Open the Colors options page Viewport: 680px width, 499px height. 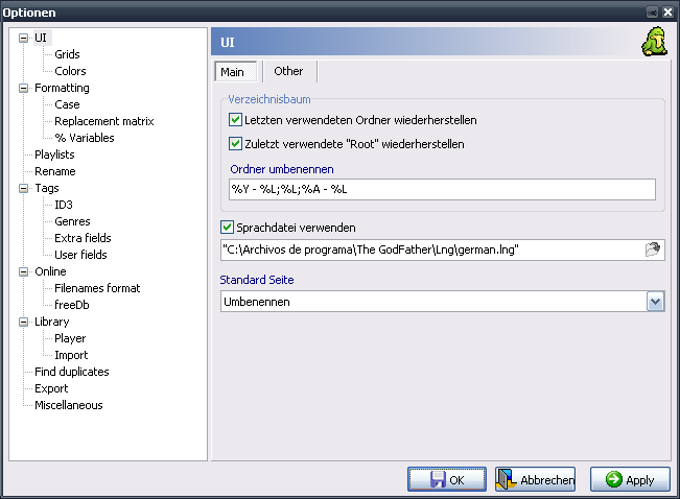click(70, 71)
